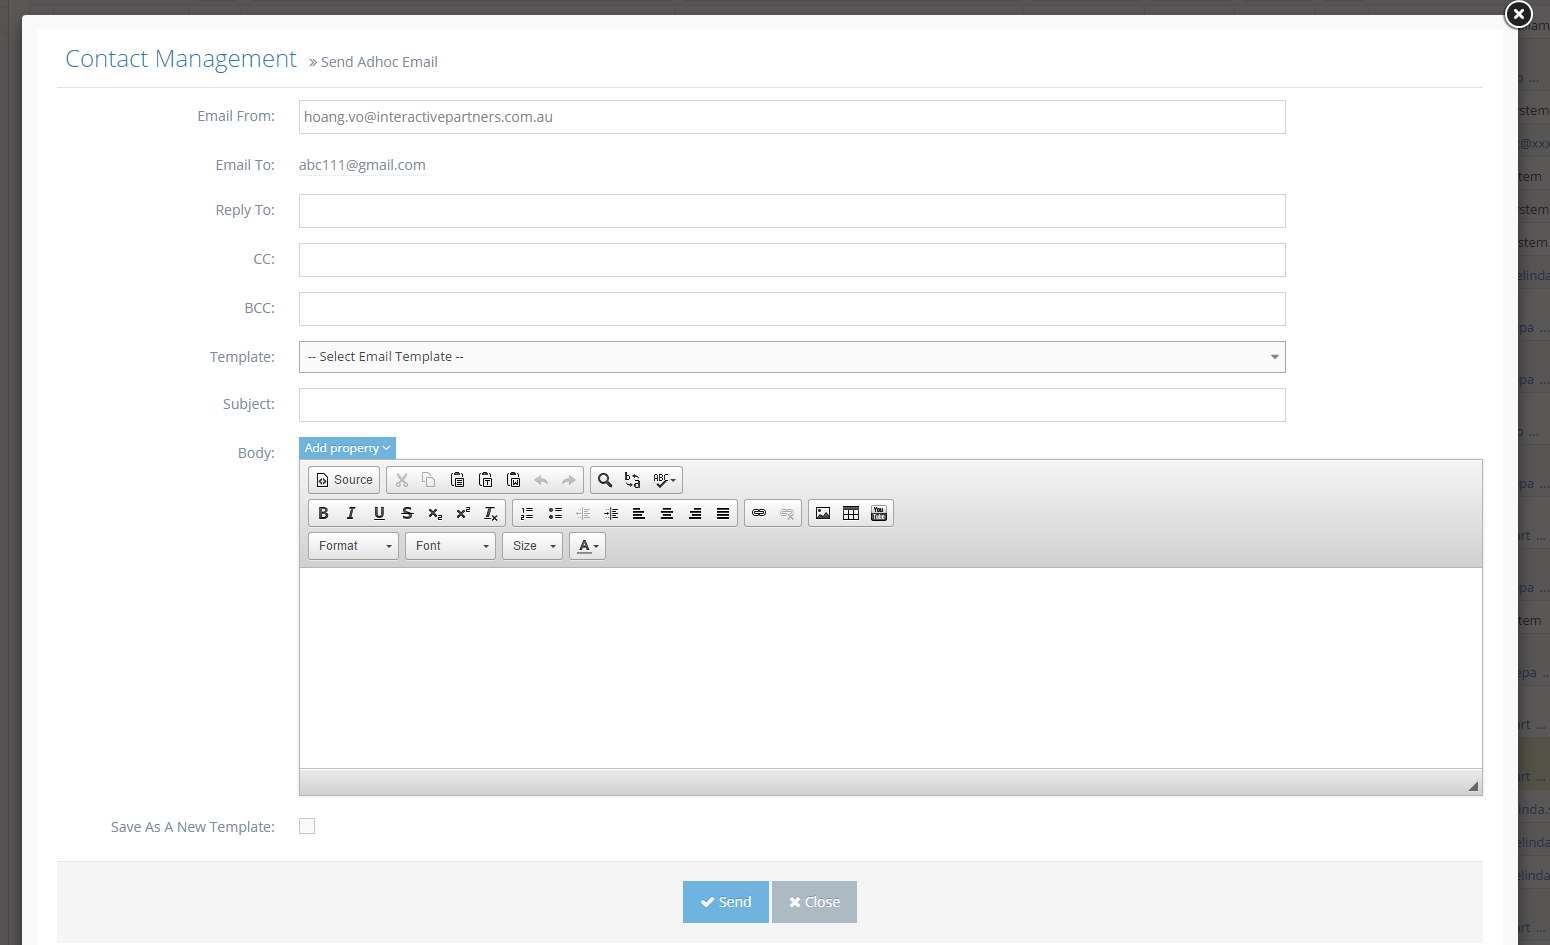Viewport: 1550px width, 945px height.
Task: Select the Bold formatting icon
Action: [323, 513]
